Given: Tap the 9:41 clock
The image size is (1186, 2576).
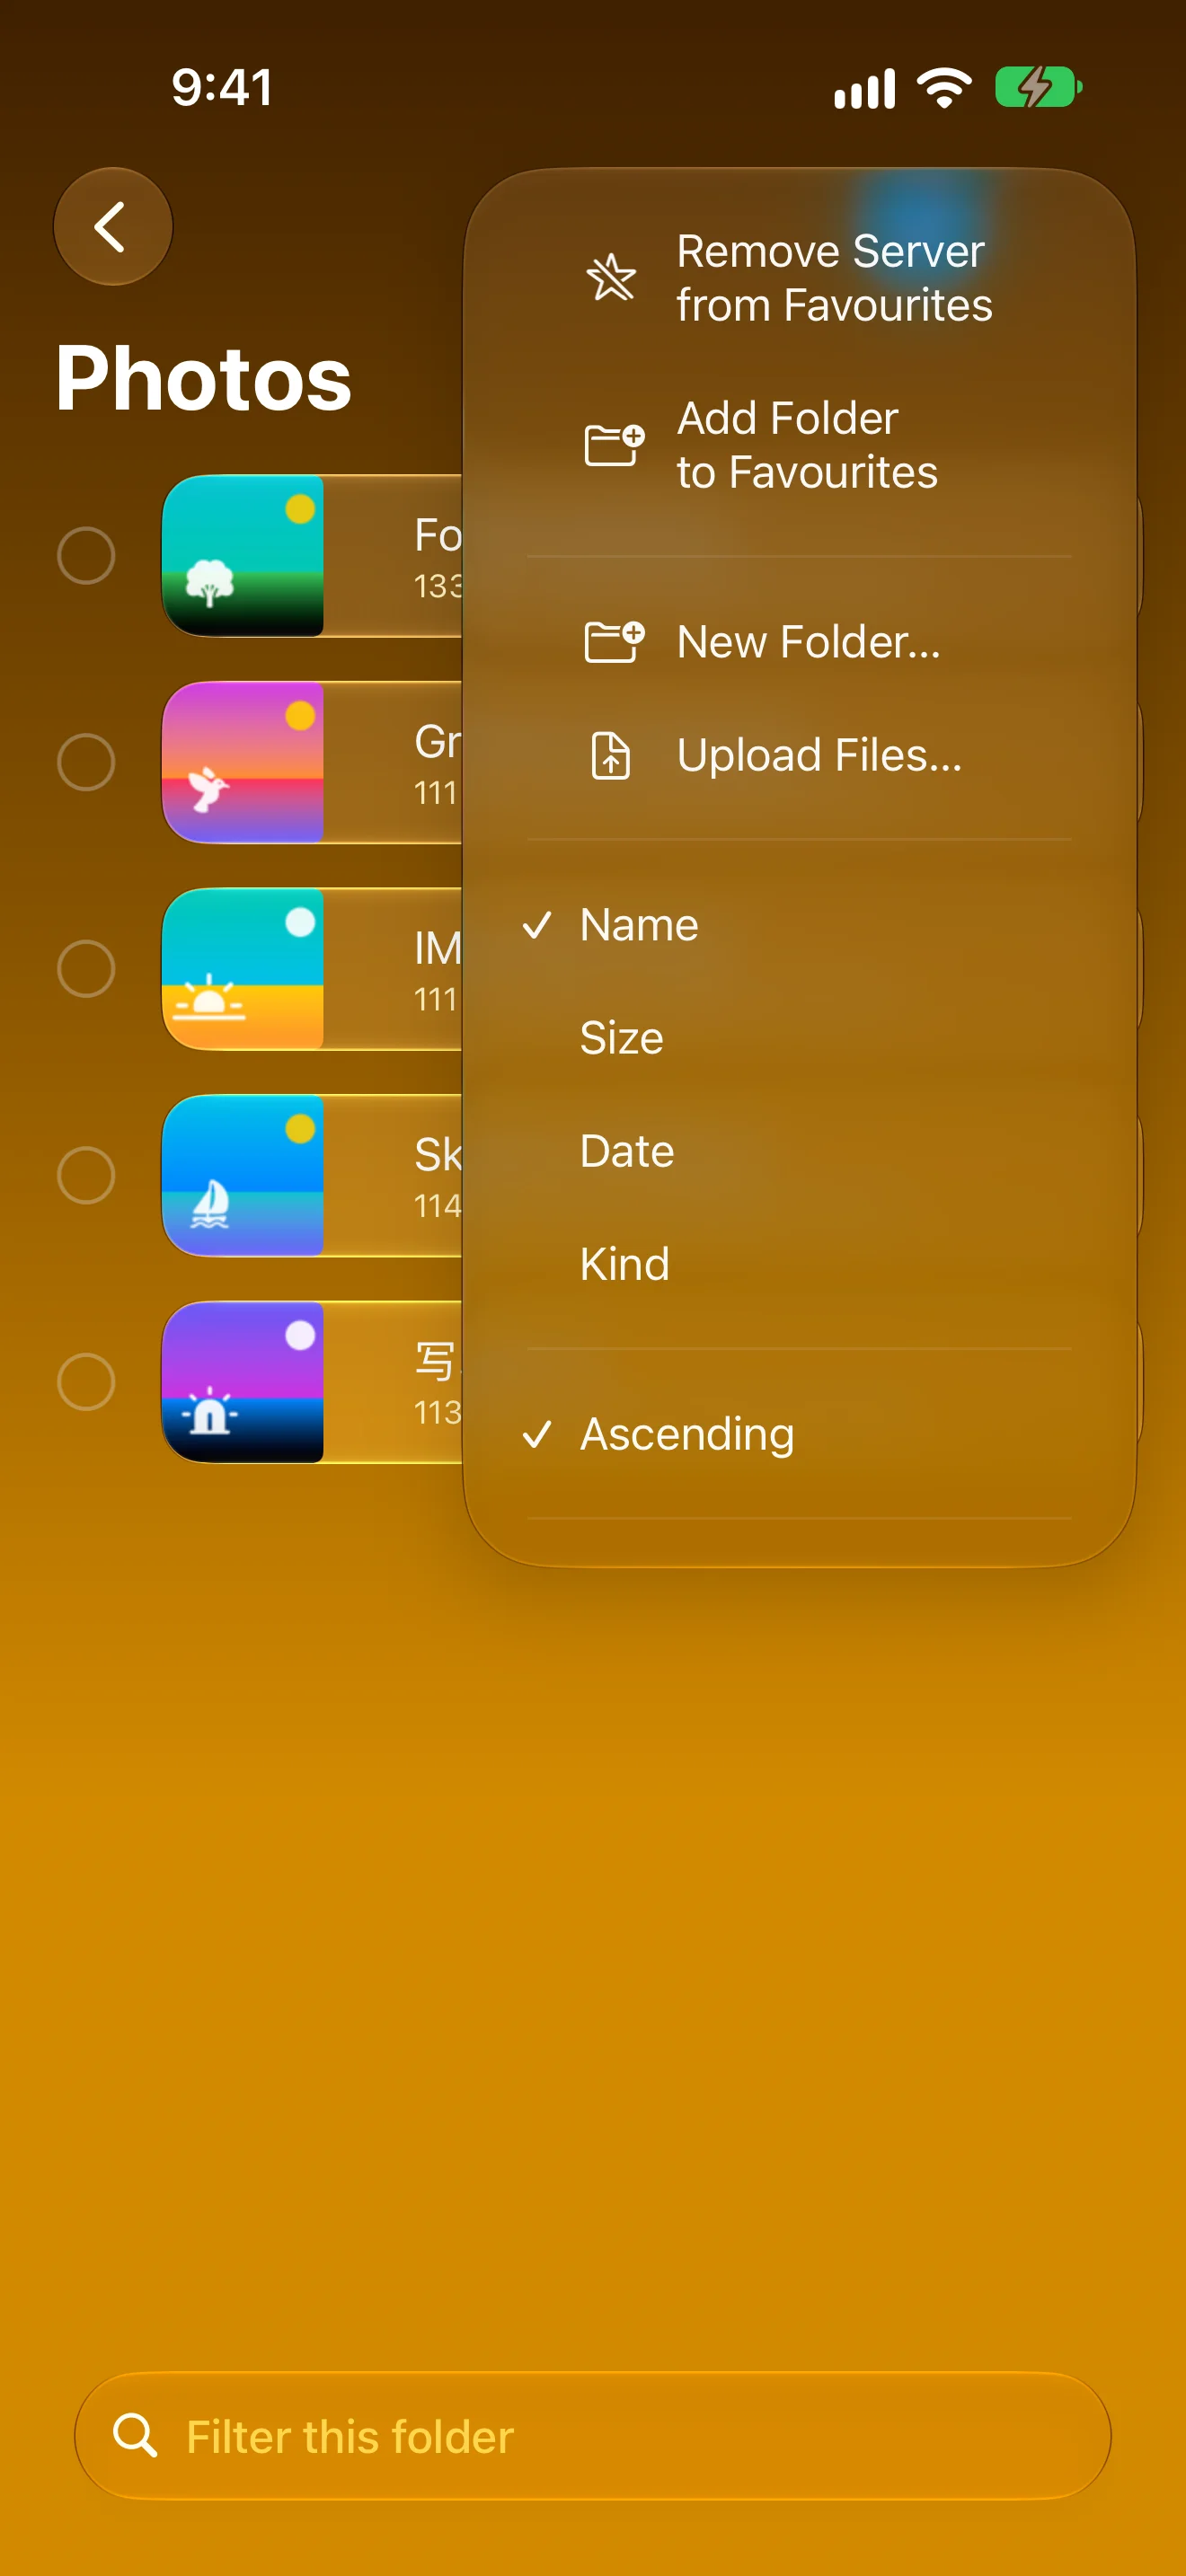Looking at the screenshot, I should click(222, 87).
